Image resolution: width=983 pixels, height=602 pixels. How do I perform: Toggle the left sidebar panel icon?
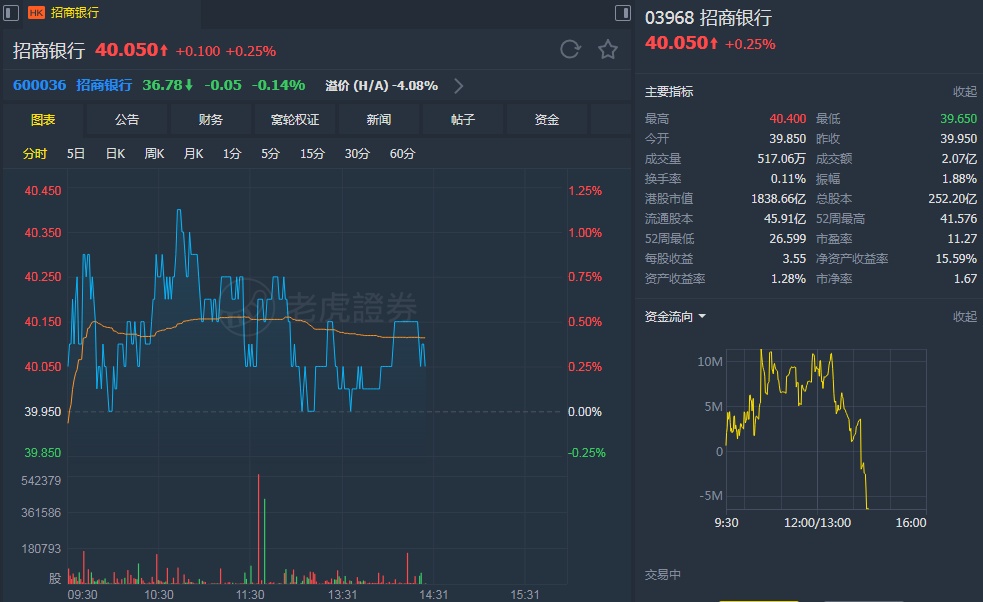11,13
